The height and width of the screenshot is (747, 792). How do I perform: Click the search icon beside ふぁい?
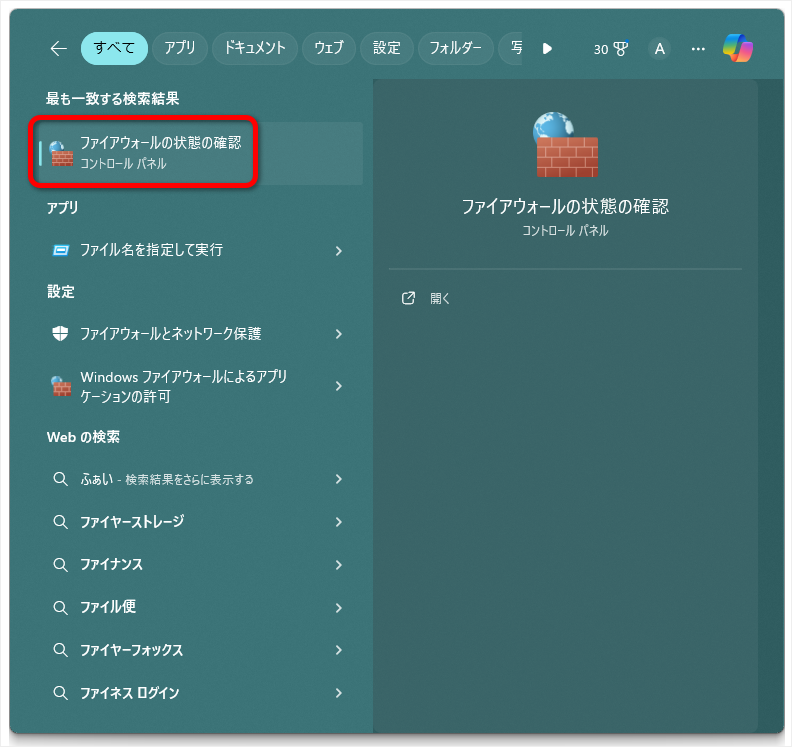(x=61, y=479)
